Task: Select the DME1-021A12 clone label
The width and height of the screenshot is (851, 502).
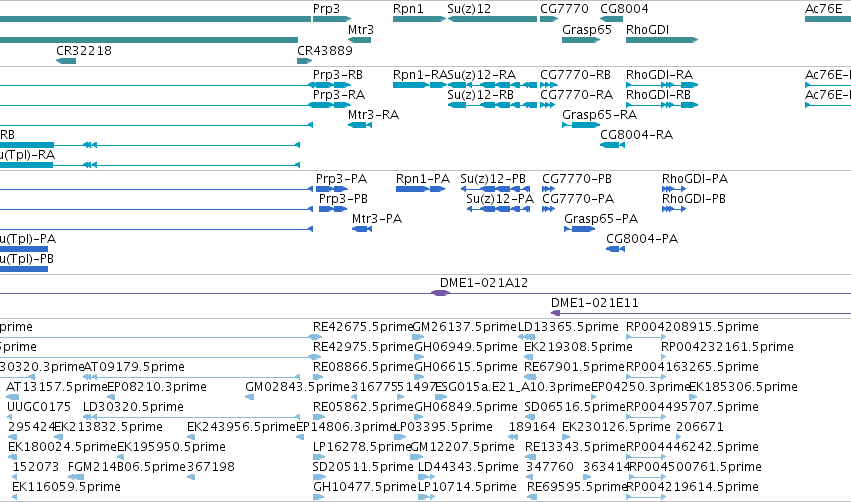Action: pos(484,283)
